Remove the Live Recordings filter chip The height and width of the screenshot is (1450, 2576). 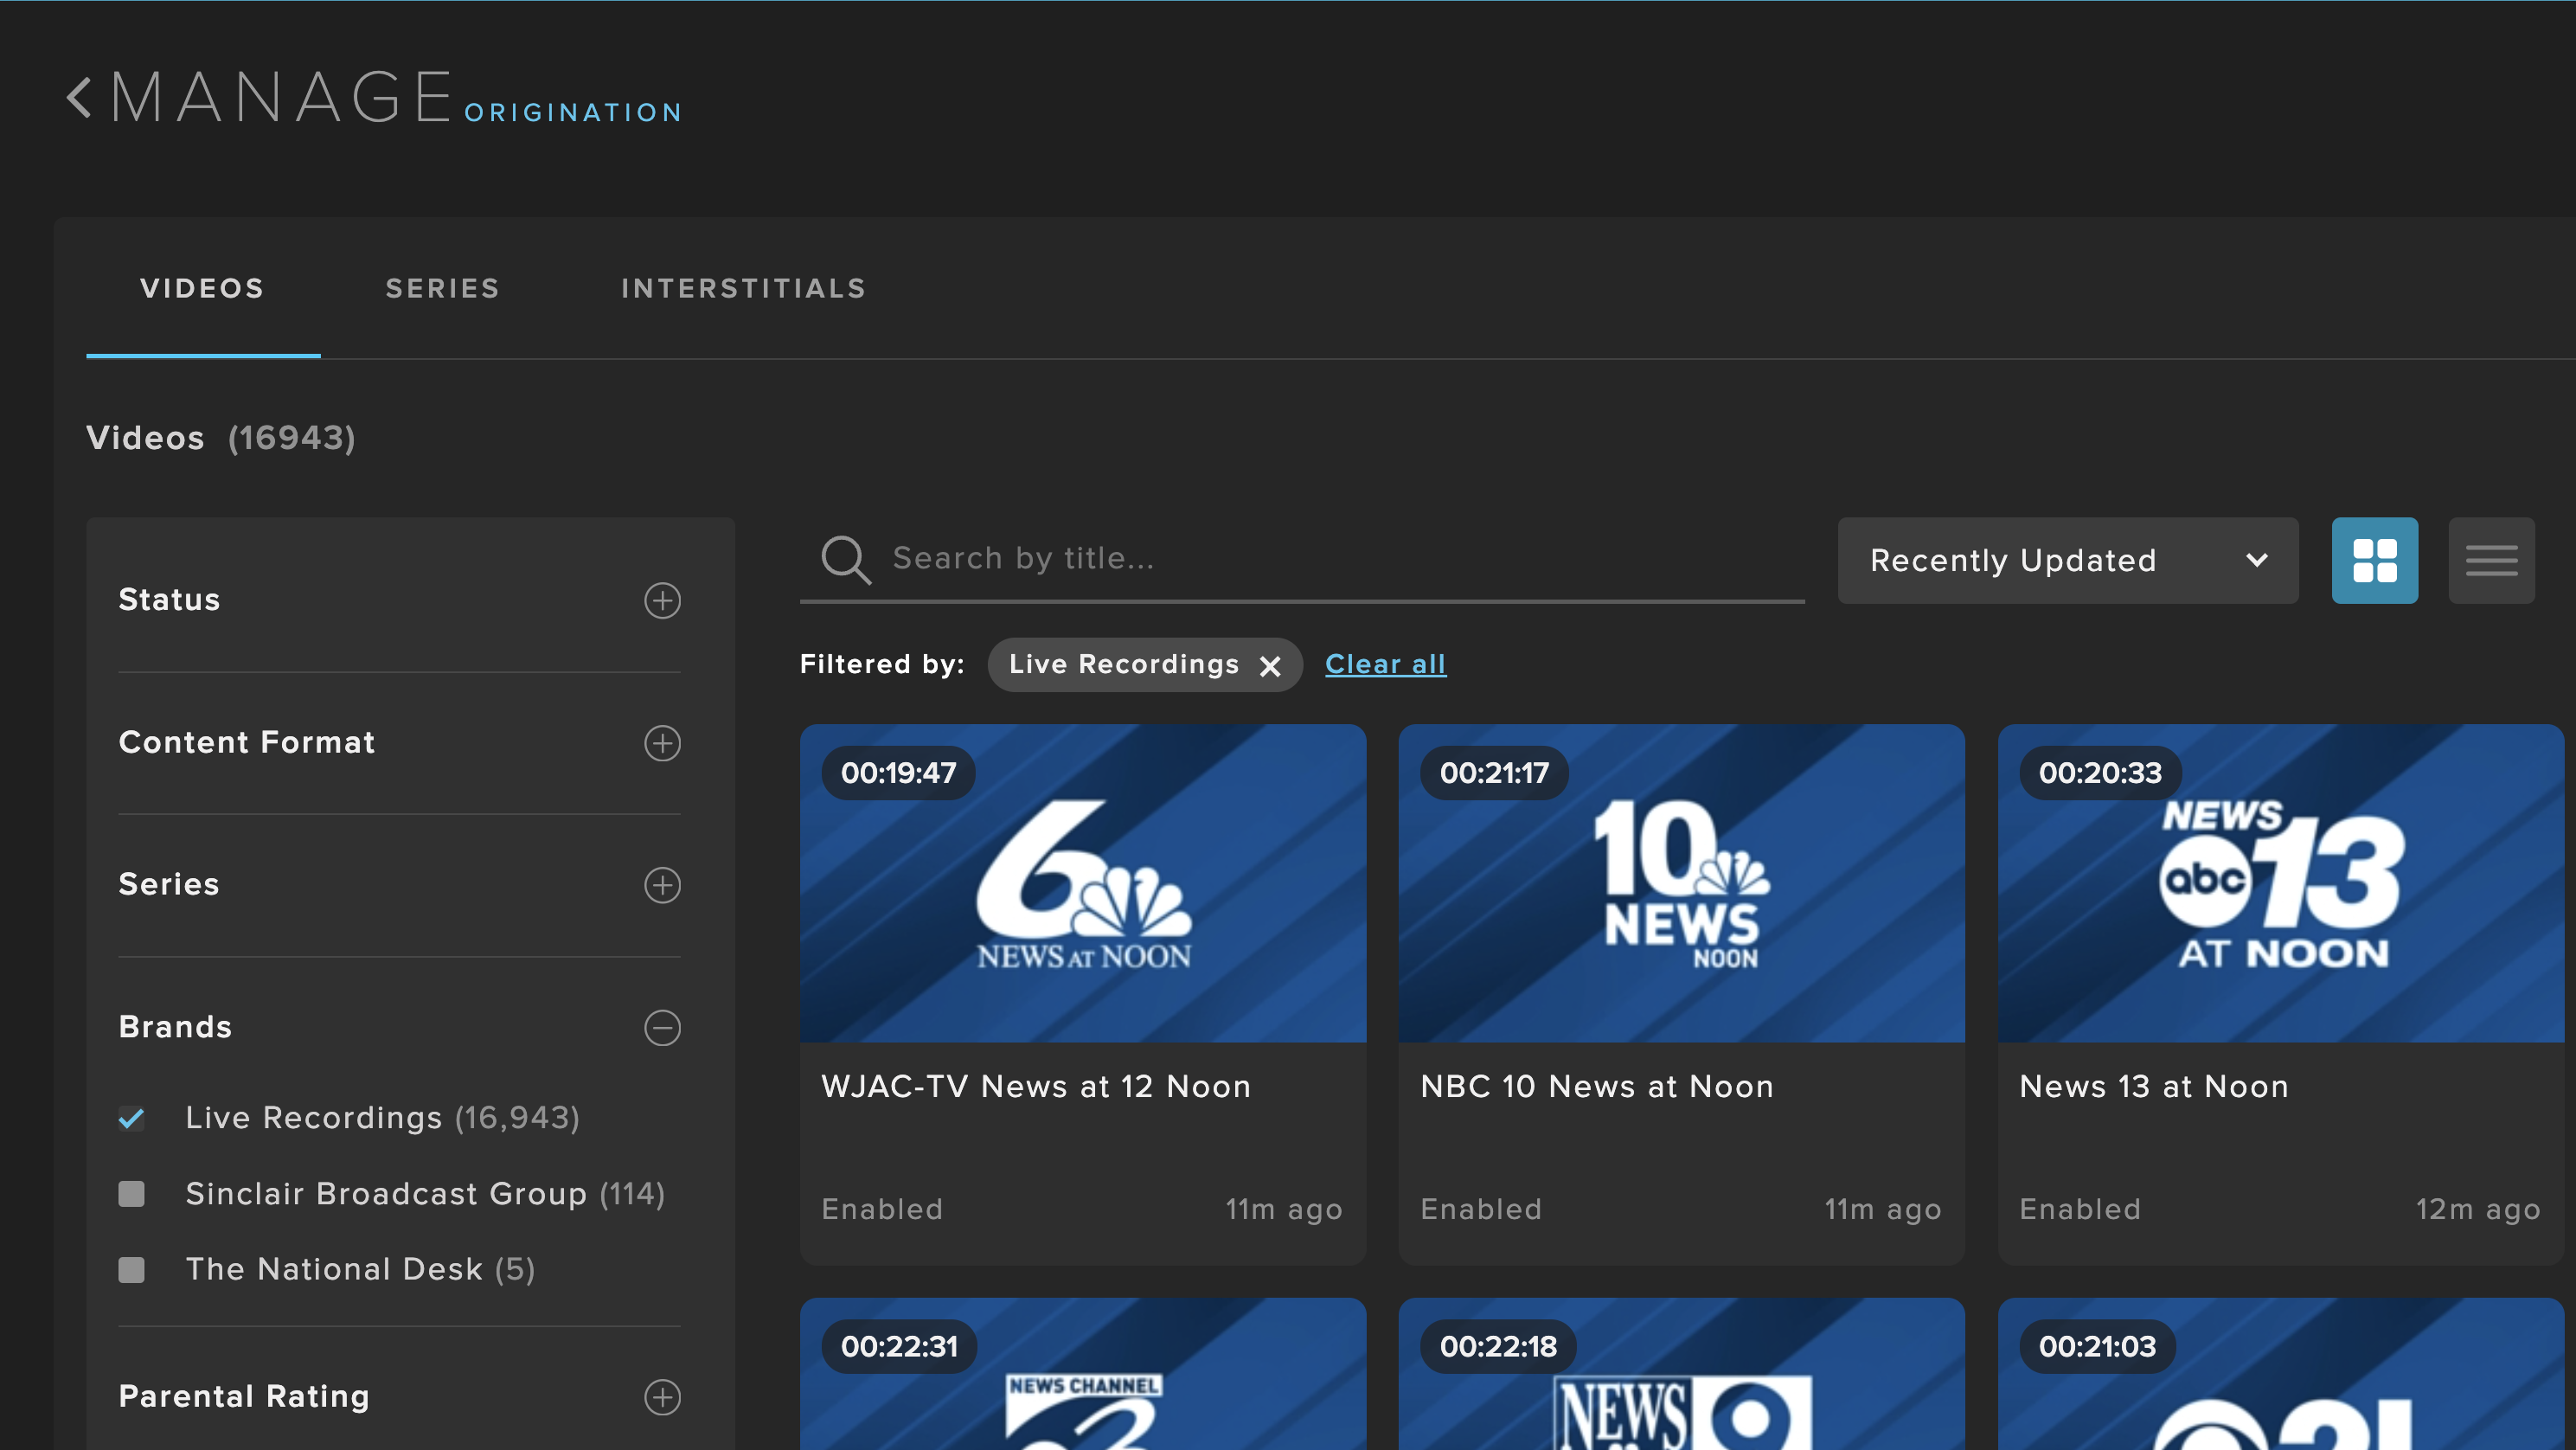click(x=1270, y=666)
